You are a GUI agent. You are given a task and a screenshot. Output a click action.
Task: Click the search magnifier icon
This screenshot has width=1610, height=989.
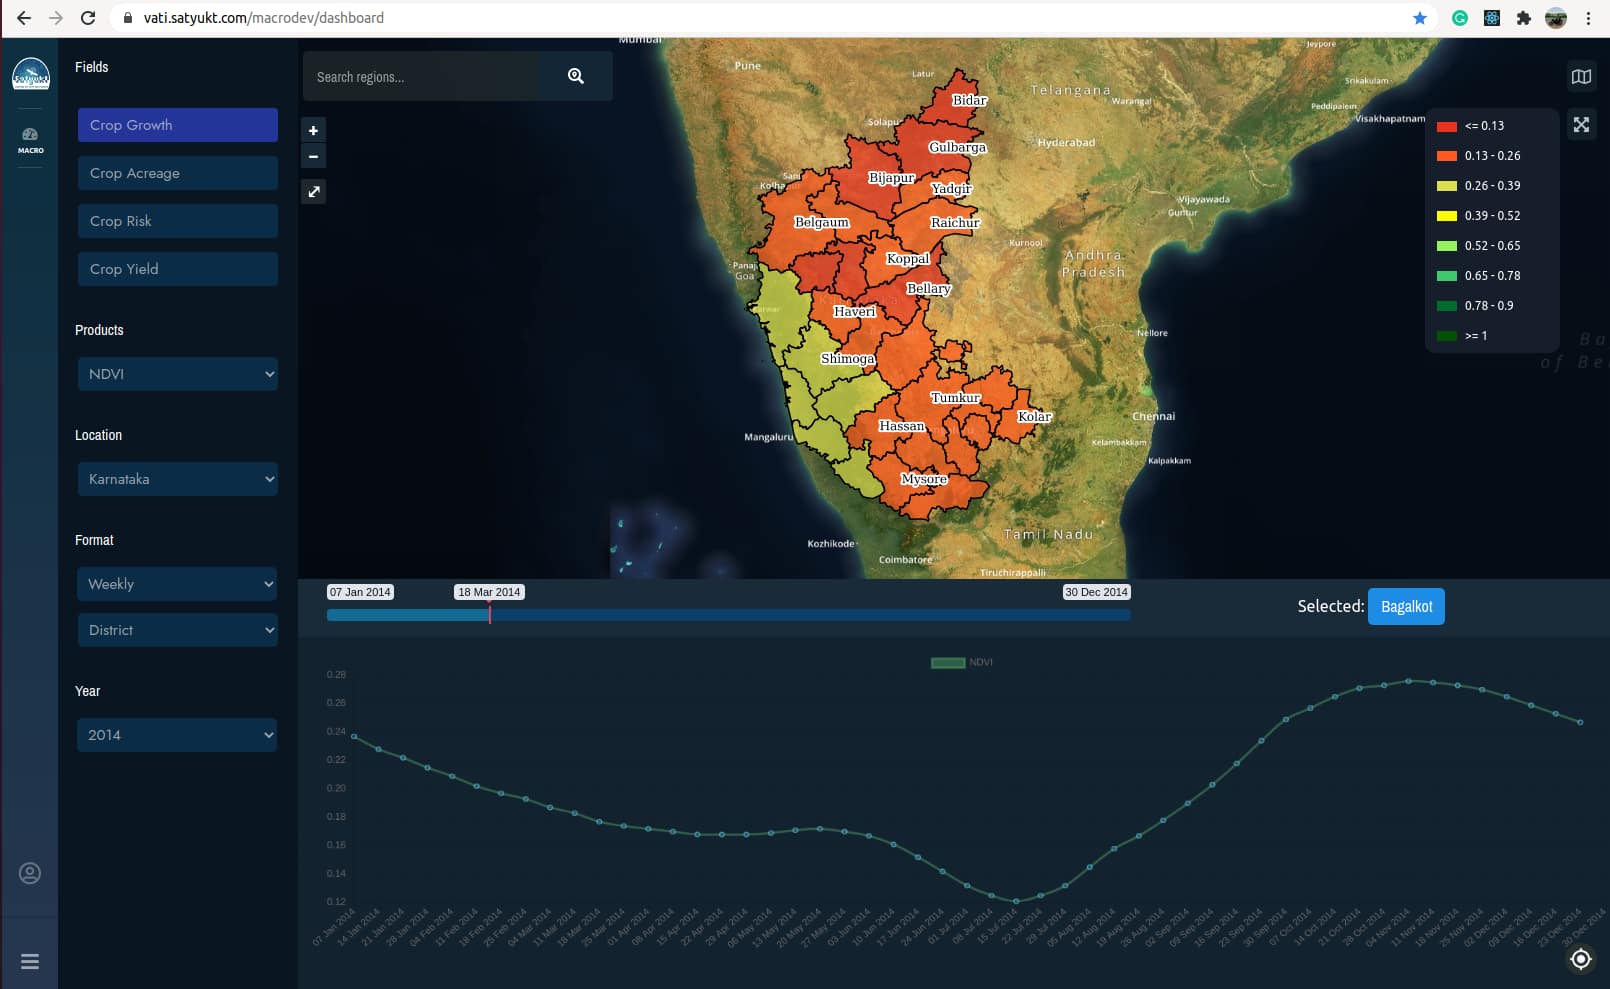click(x=575, y=76)
